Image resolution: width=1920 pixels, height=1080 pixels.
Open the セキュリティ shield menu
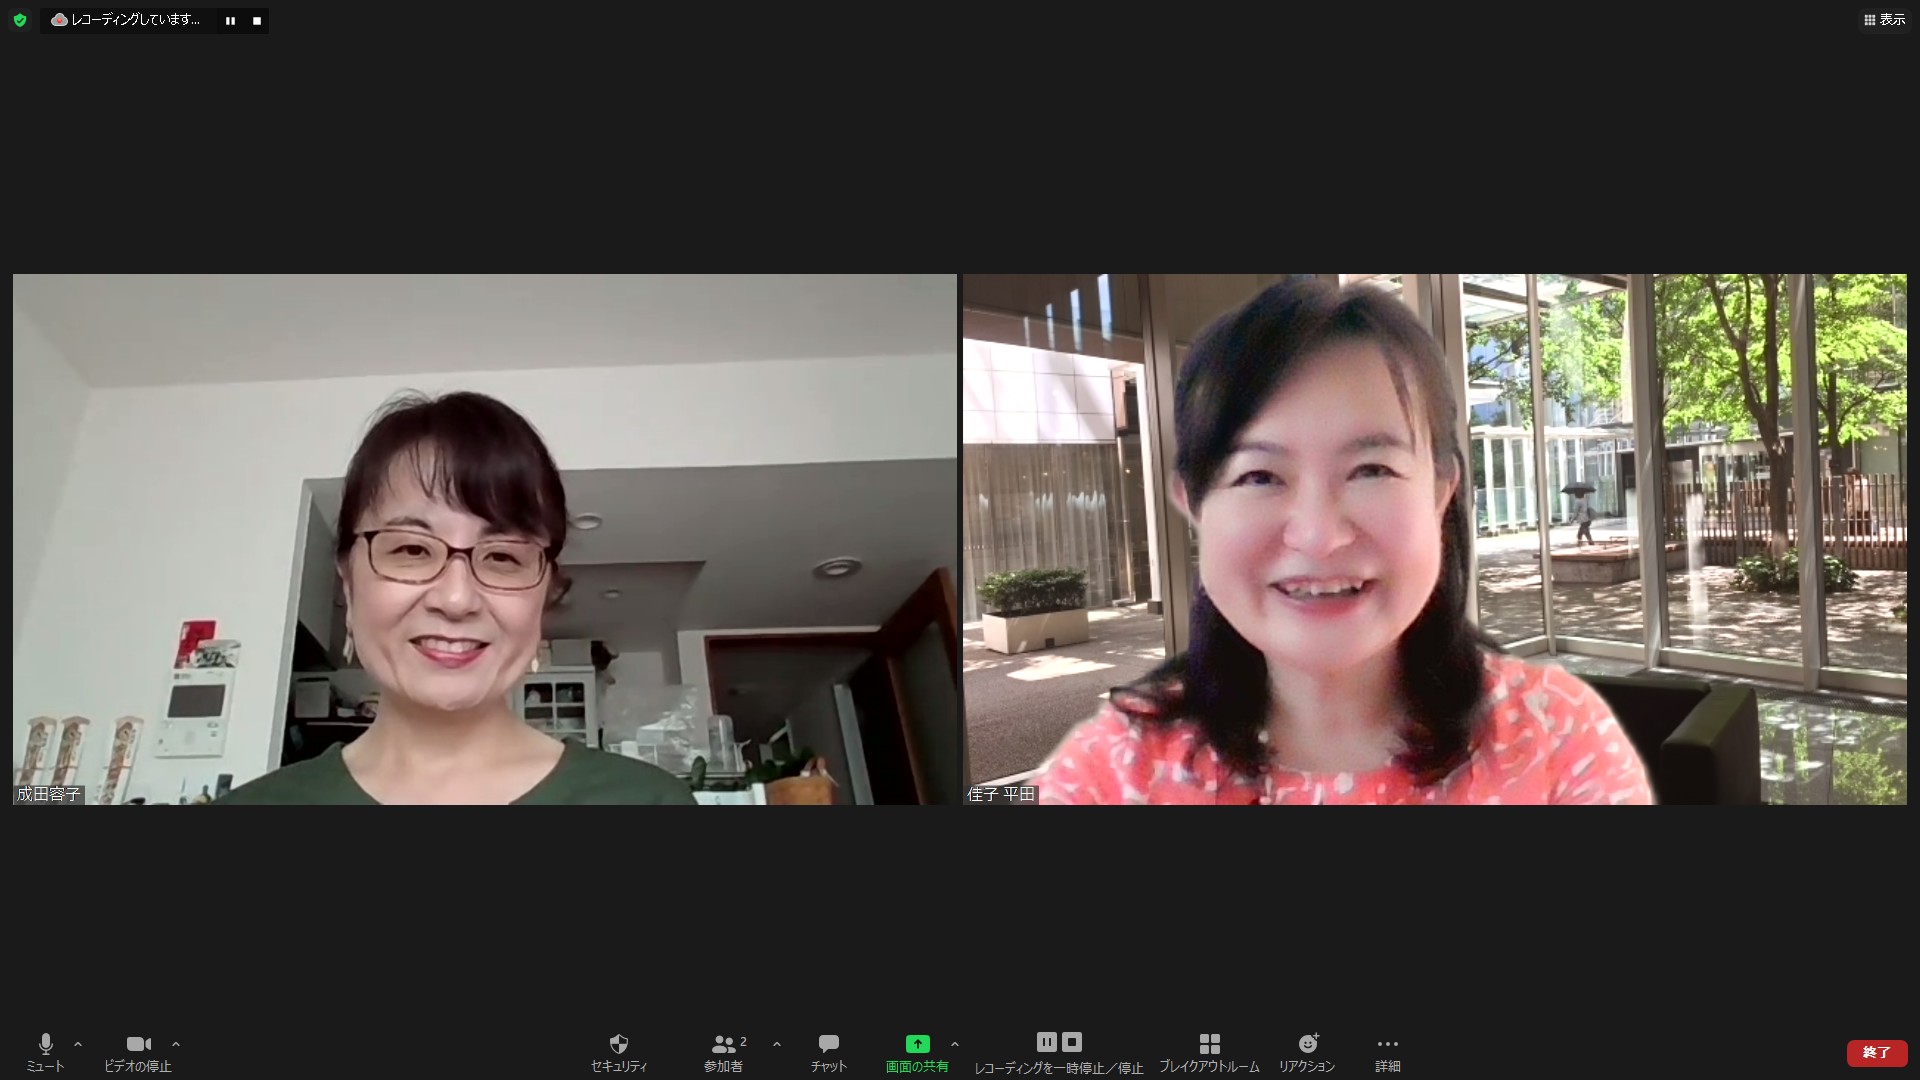[x=619, y=1052]
